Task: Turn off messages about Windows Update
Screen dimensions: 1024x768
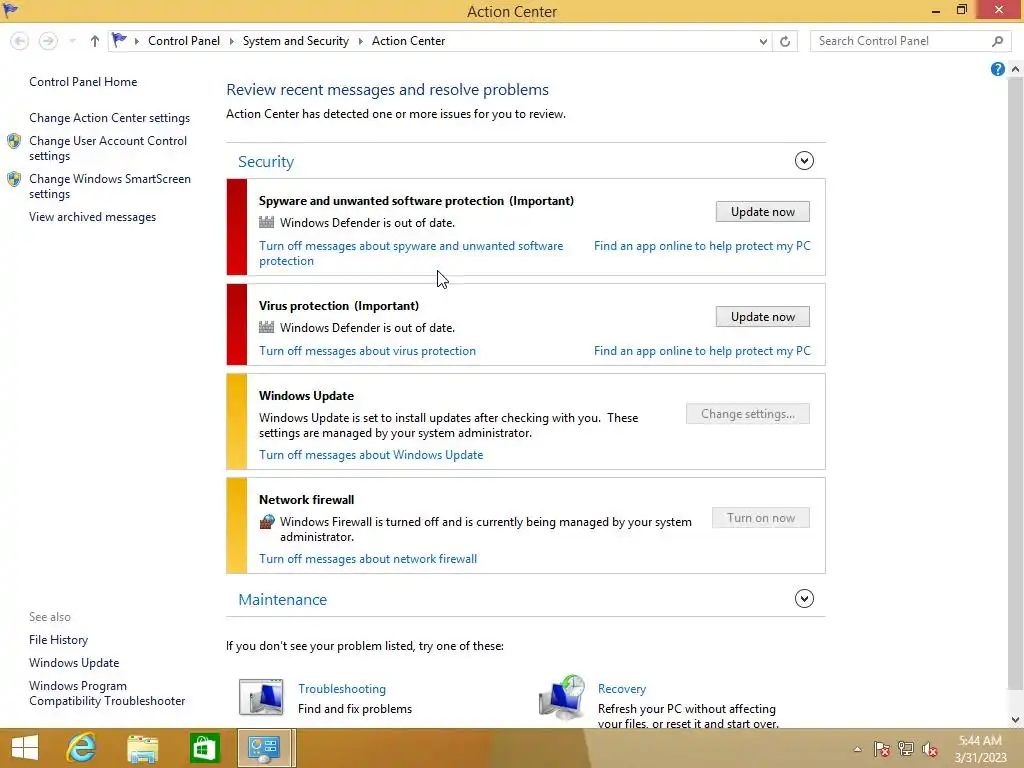Action: tap(371, 455)
